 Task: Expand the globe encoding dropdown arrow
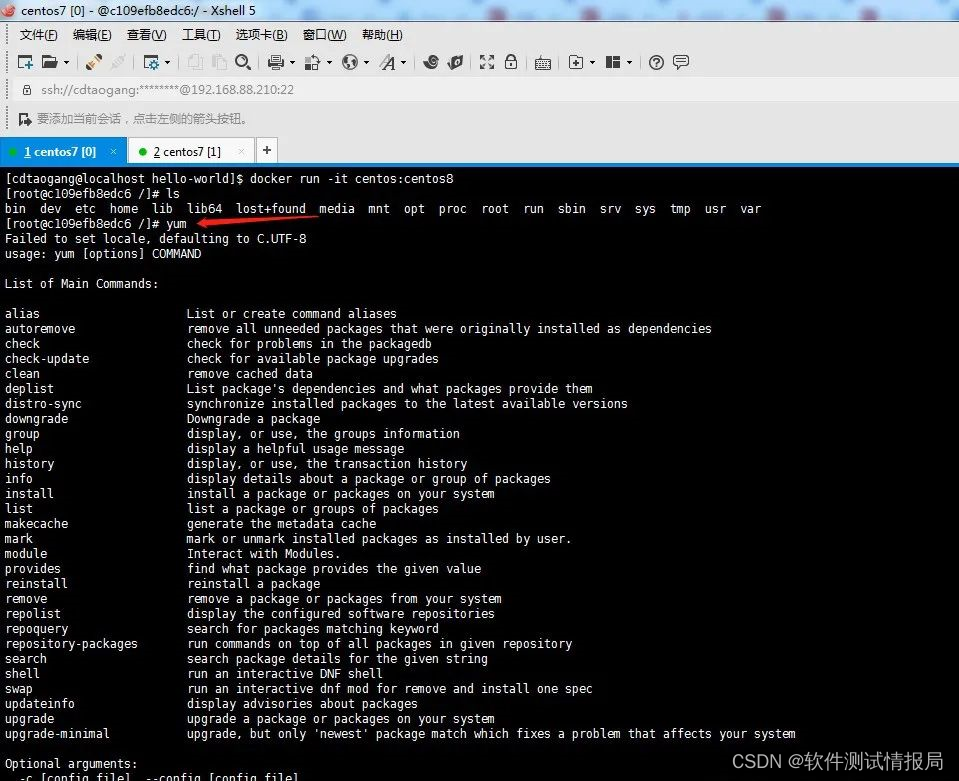pos(366,62)
